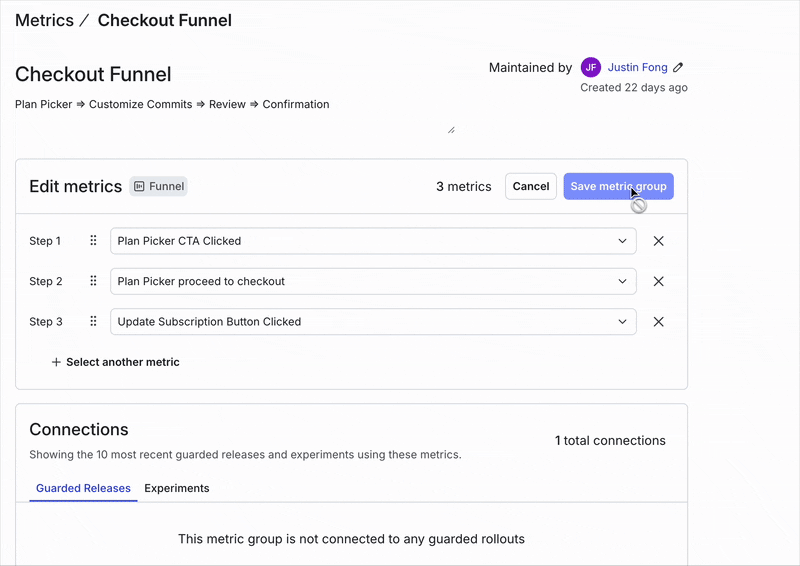This screenshot has width=800, height=566.
Task: Click the JF maintainer avatar
Action: (x=591, y=68)
